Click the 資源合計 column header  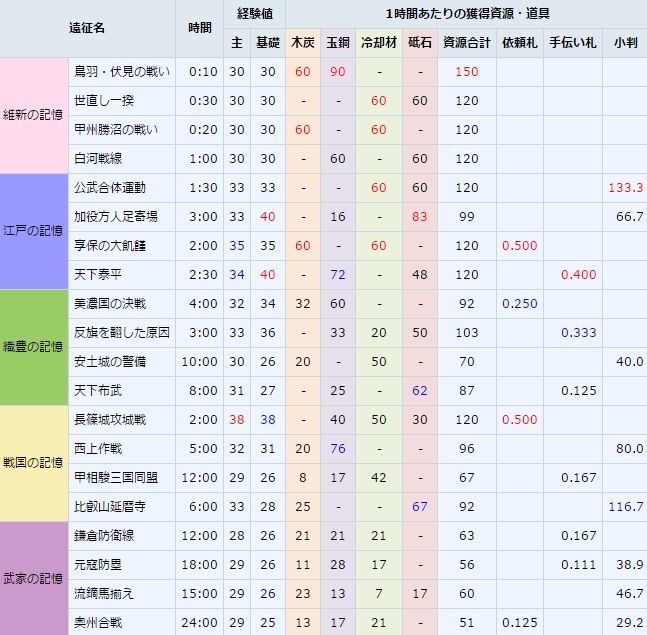coord(467,42)
